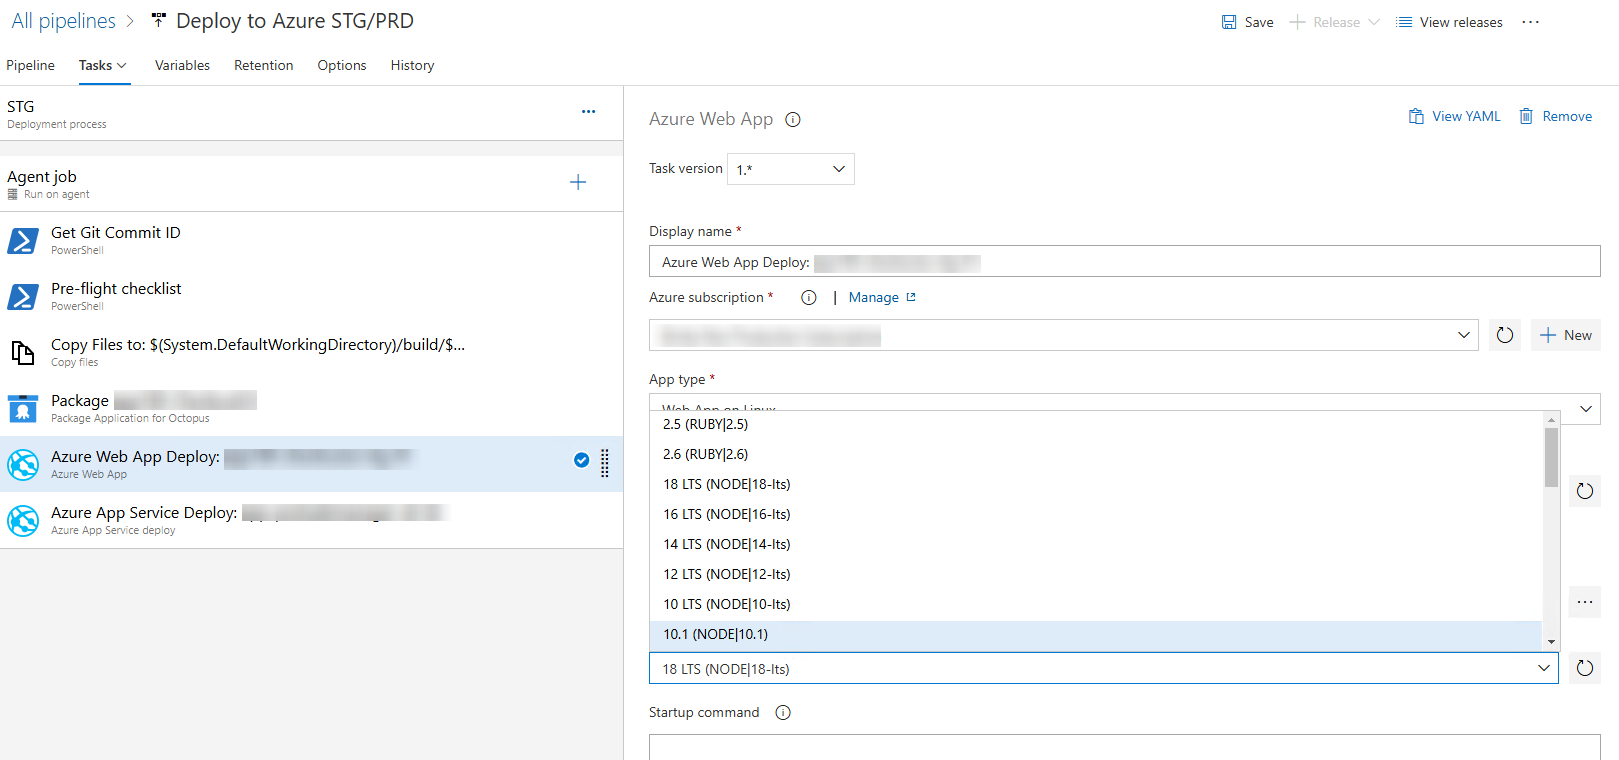
Task: Open the Release dropdown chevron
Action: (1374, 22)
